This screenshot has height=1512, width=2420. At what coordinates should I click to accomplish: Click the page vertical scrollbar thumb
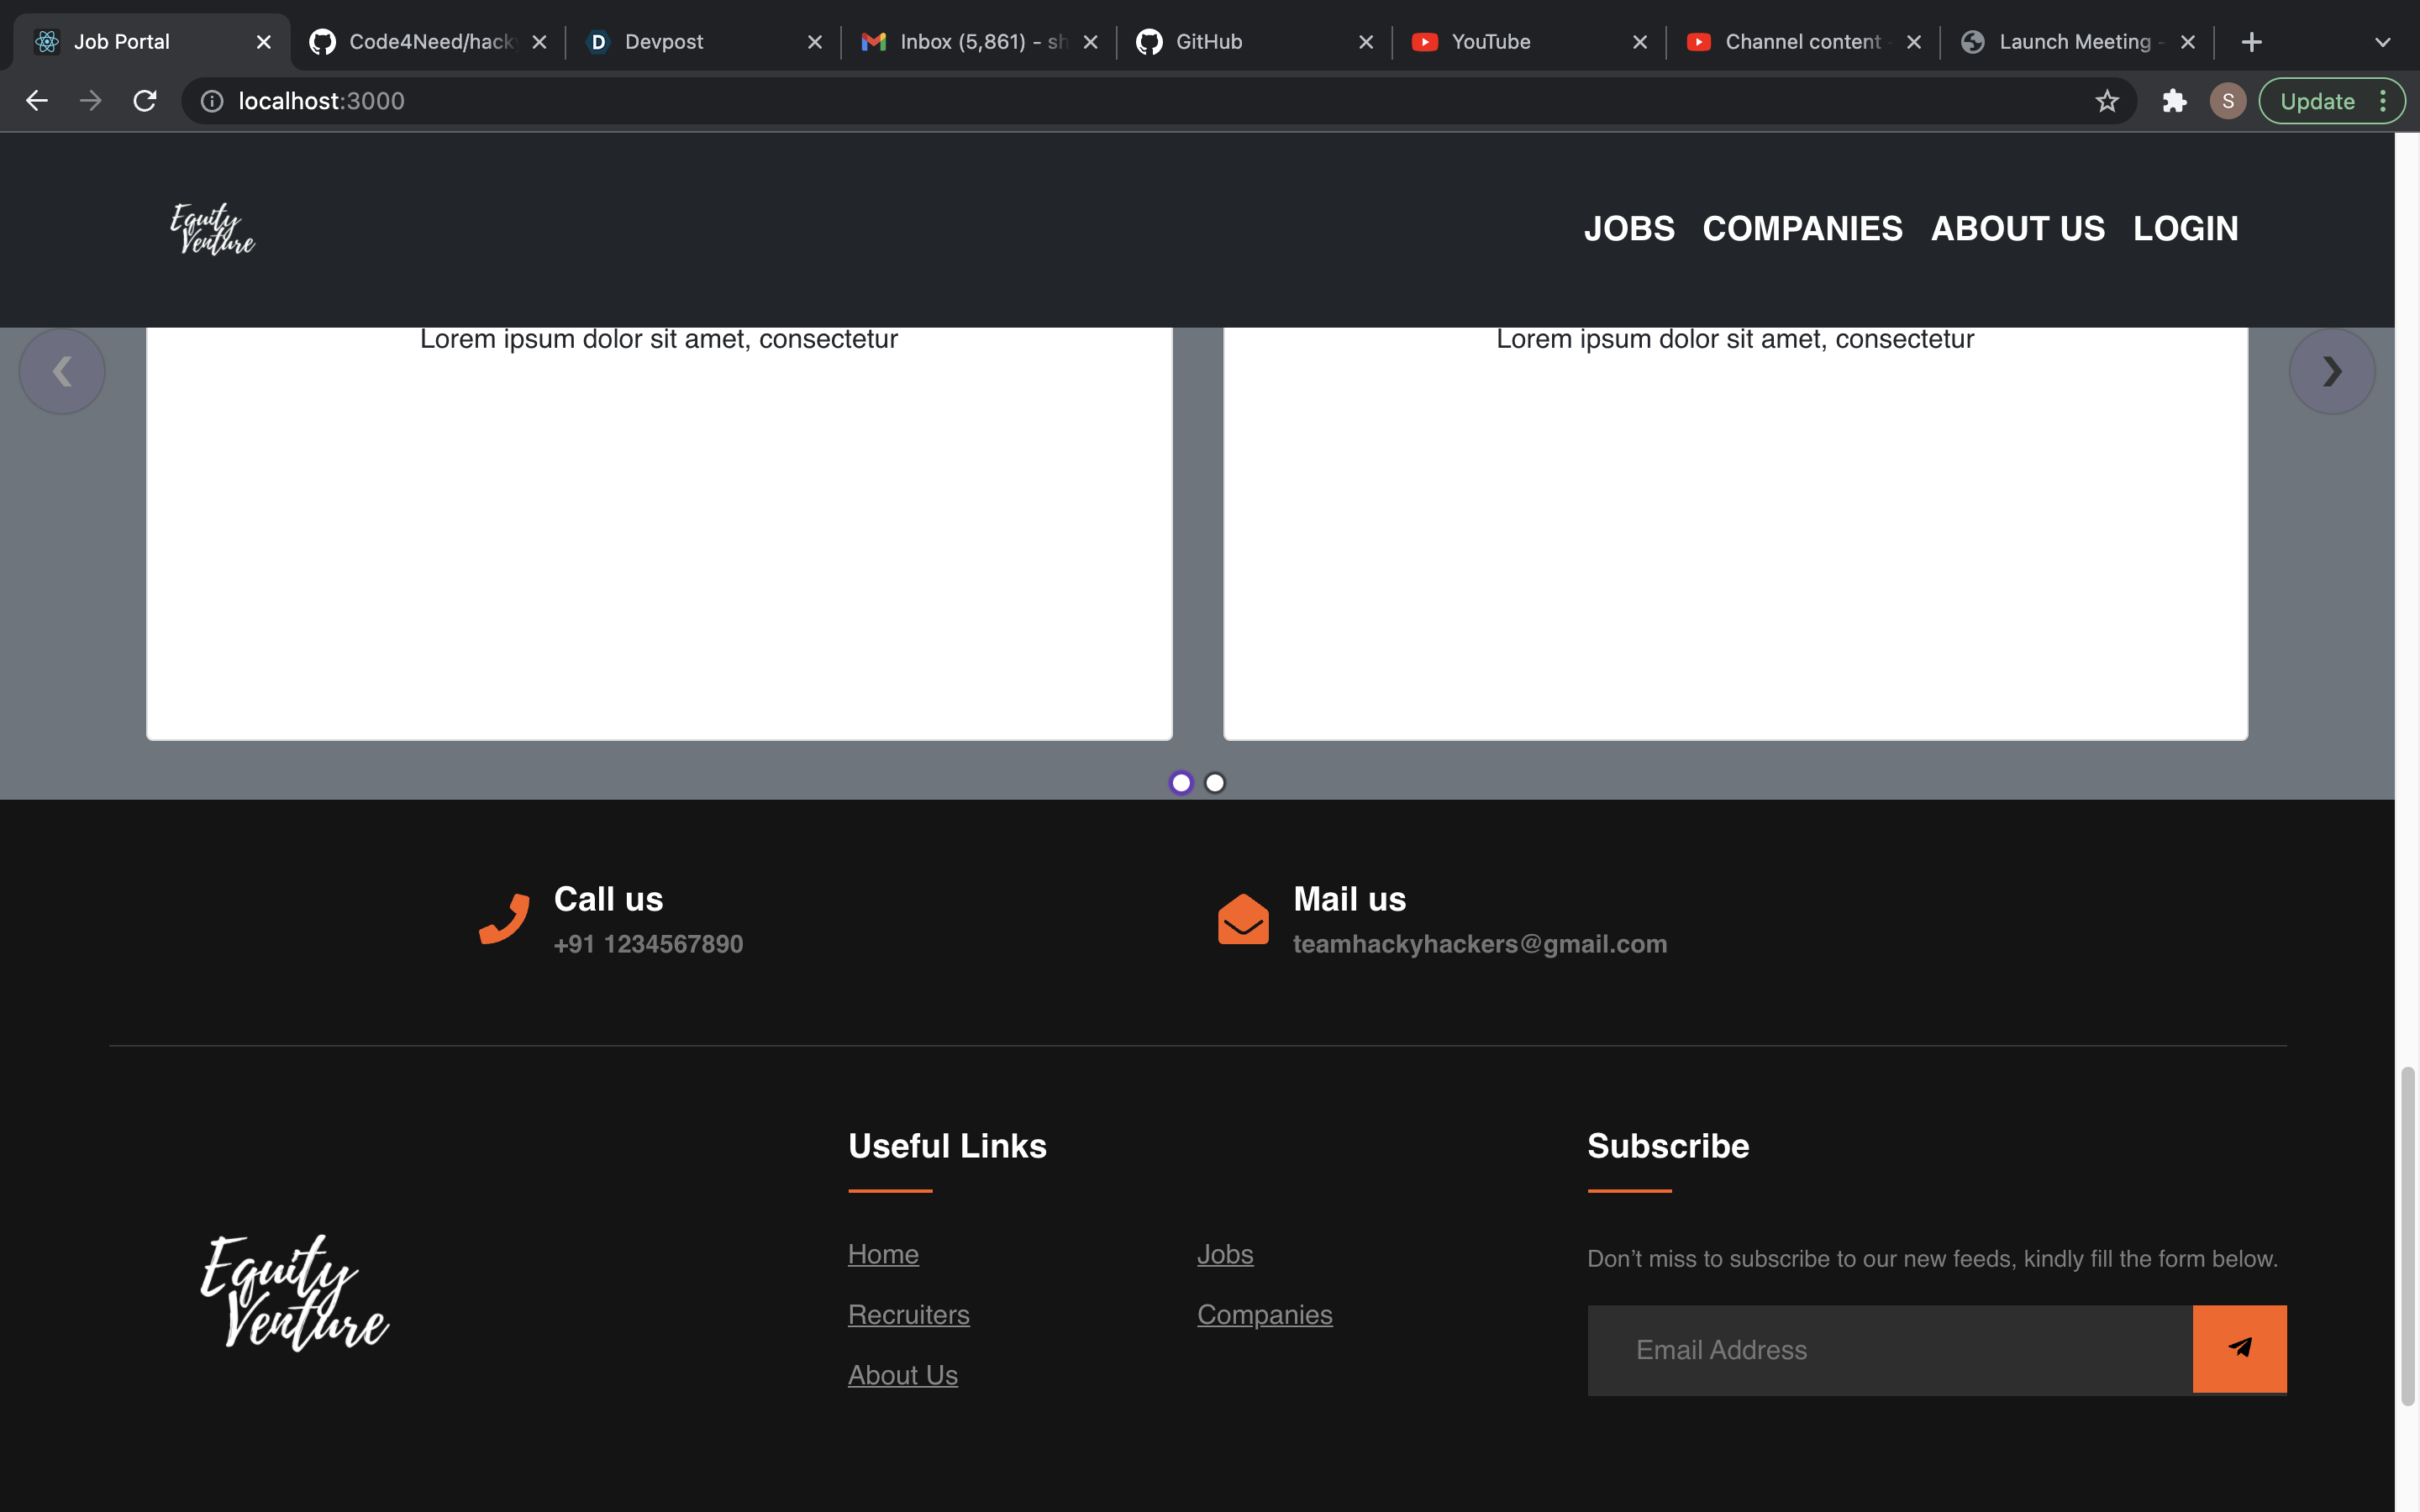[x=2407, y=1235]
